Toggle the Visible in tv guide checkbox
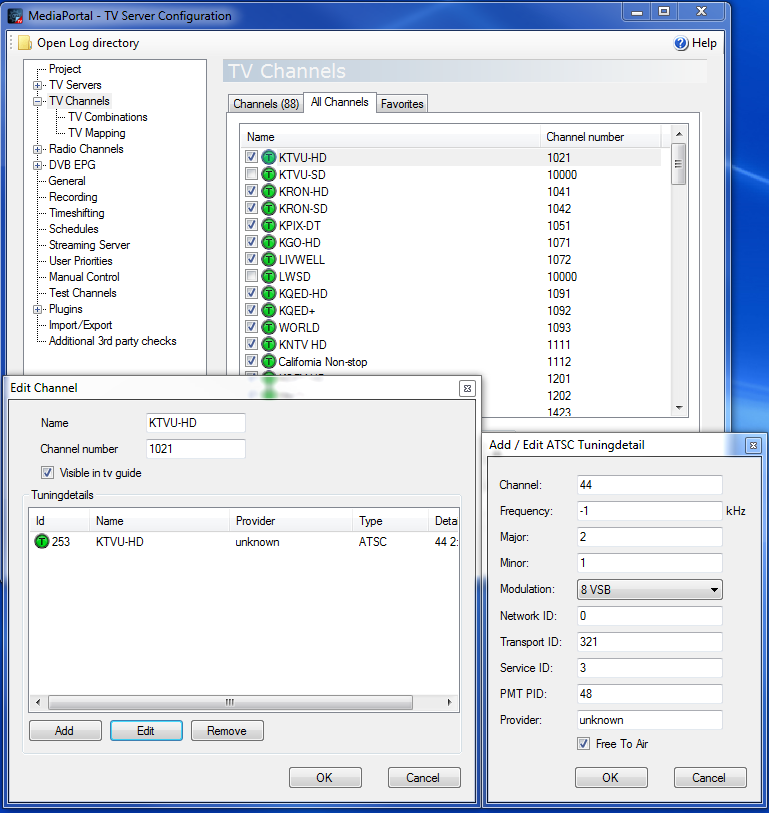The width and height of the screenshot is (769, 813). click(x=47, y=473)
